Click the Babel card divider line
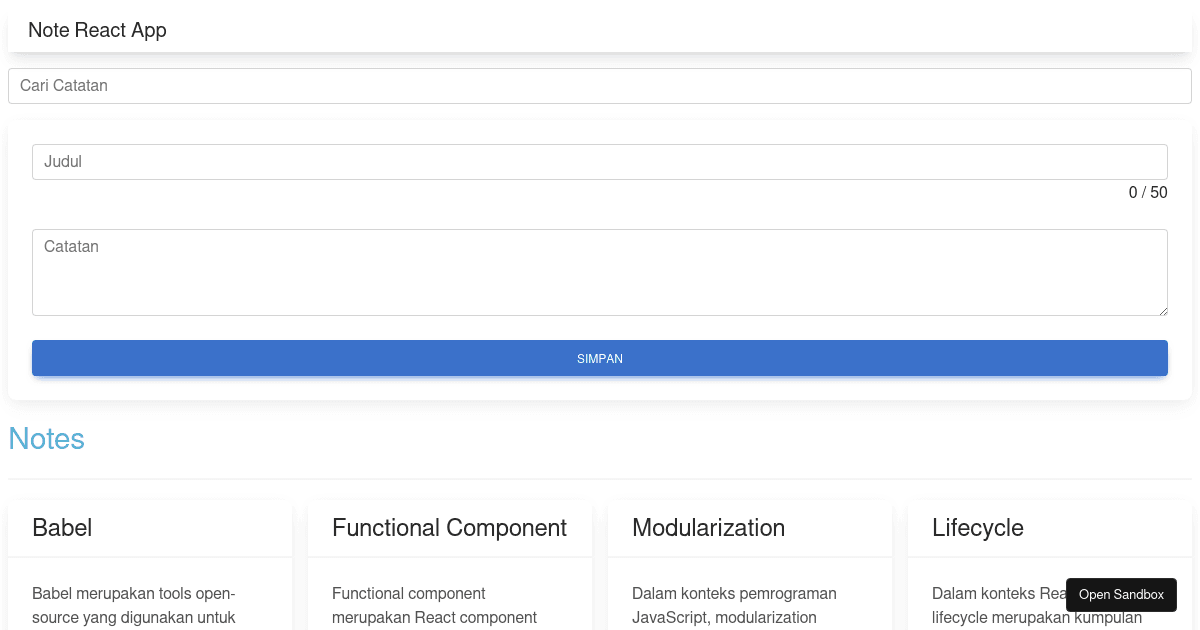The height and width of the screenshot is (630, 1200). click(150, 554)
